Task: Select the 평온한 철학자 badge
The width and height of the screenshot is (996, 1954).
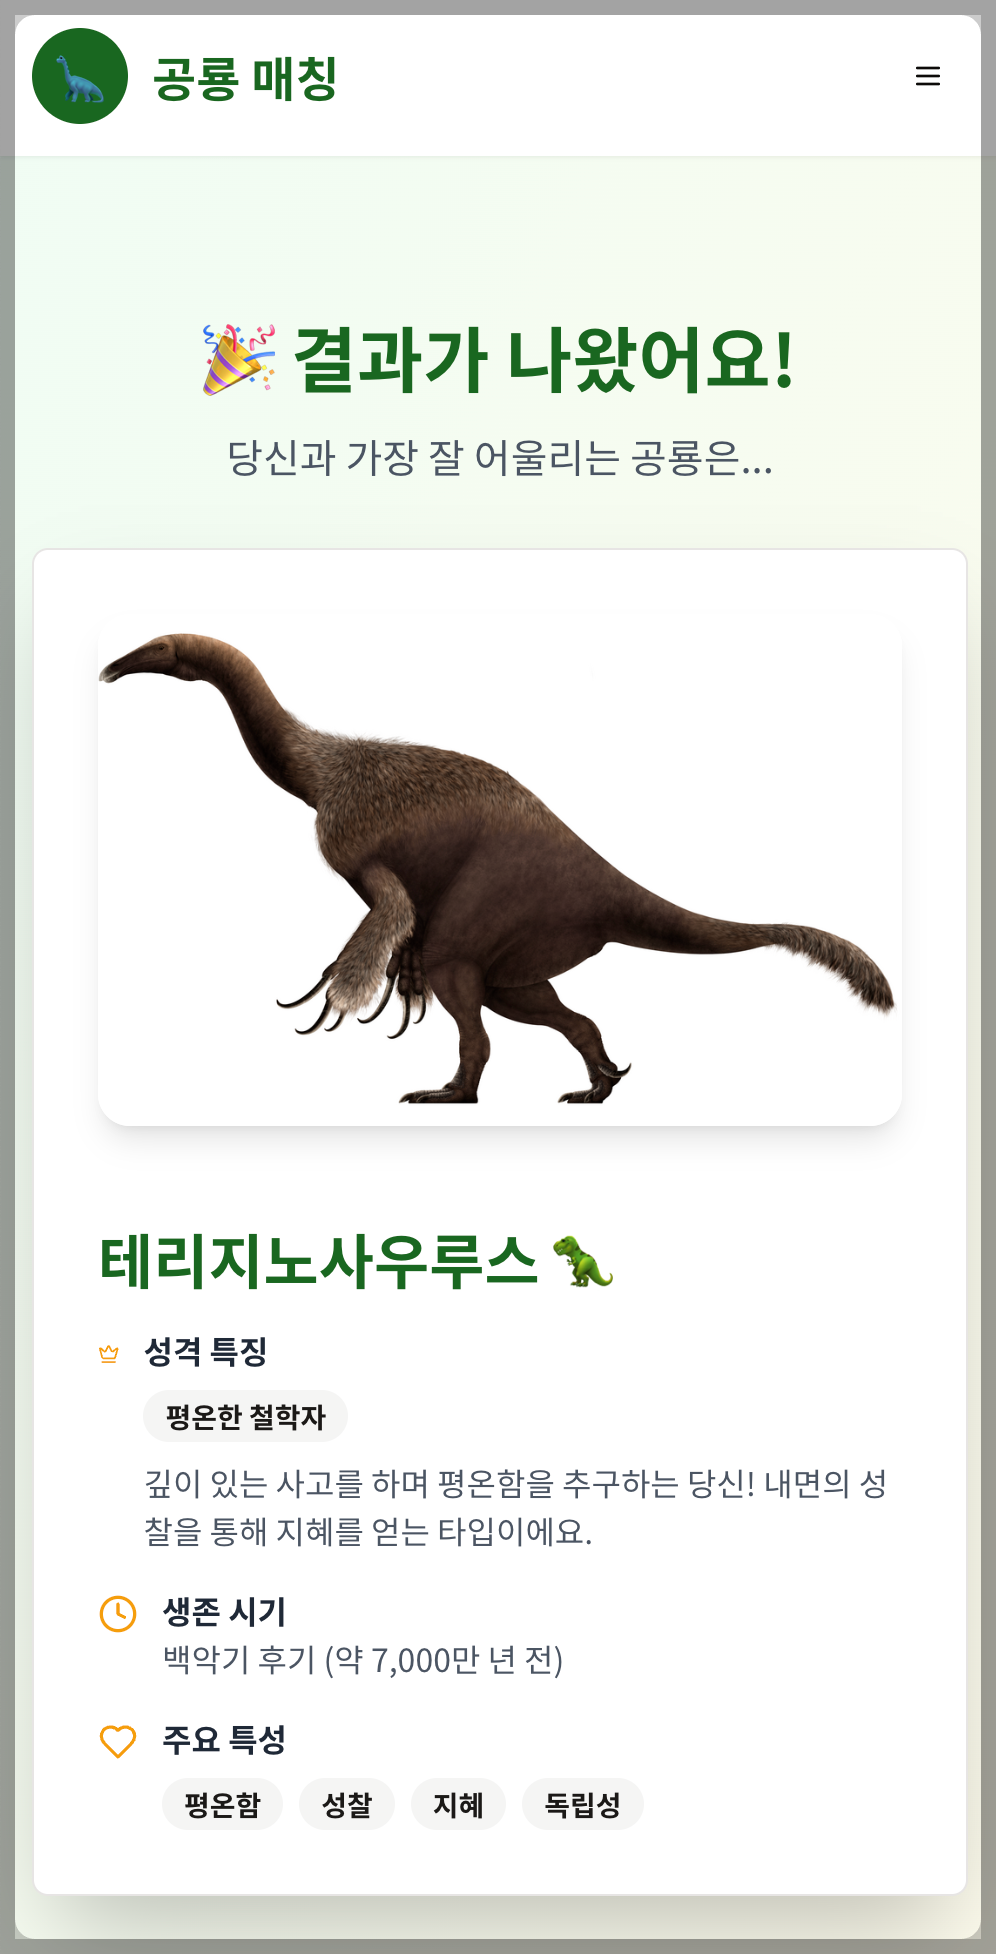Action: click(x=245, y=1416)
